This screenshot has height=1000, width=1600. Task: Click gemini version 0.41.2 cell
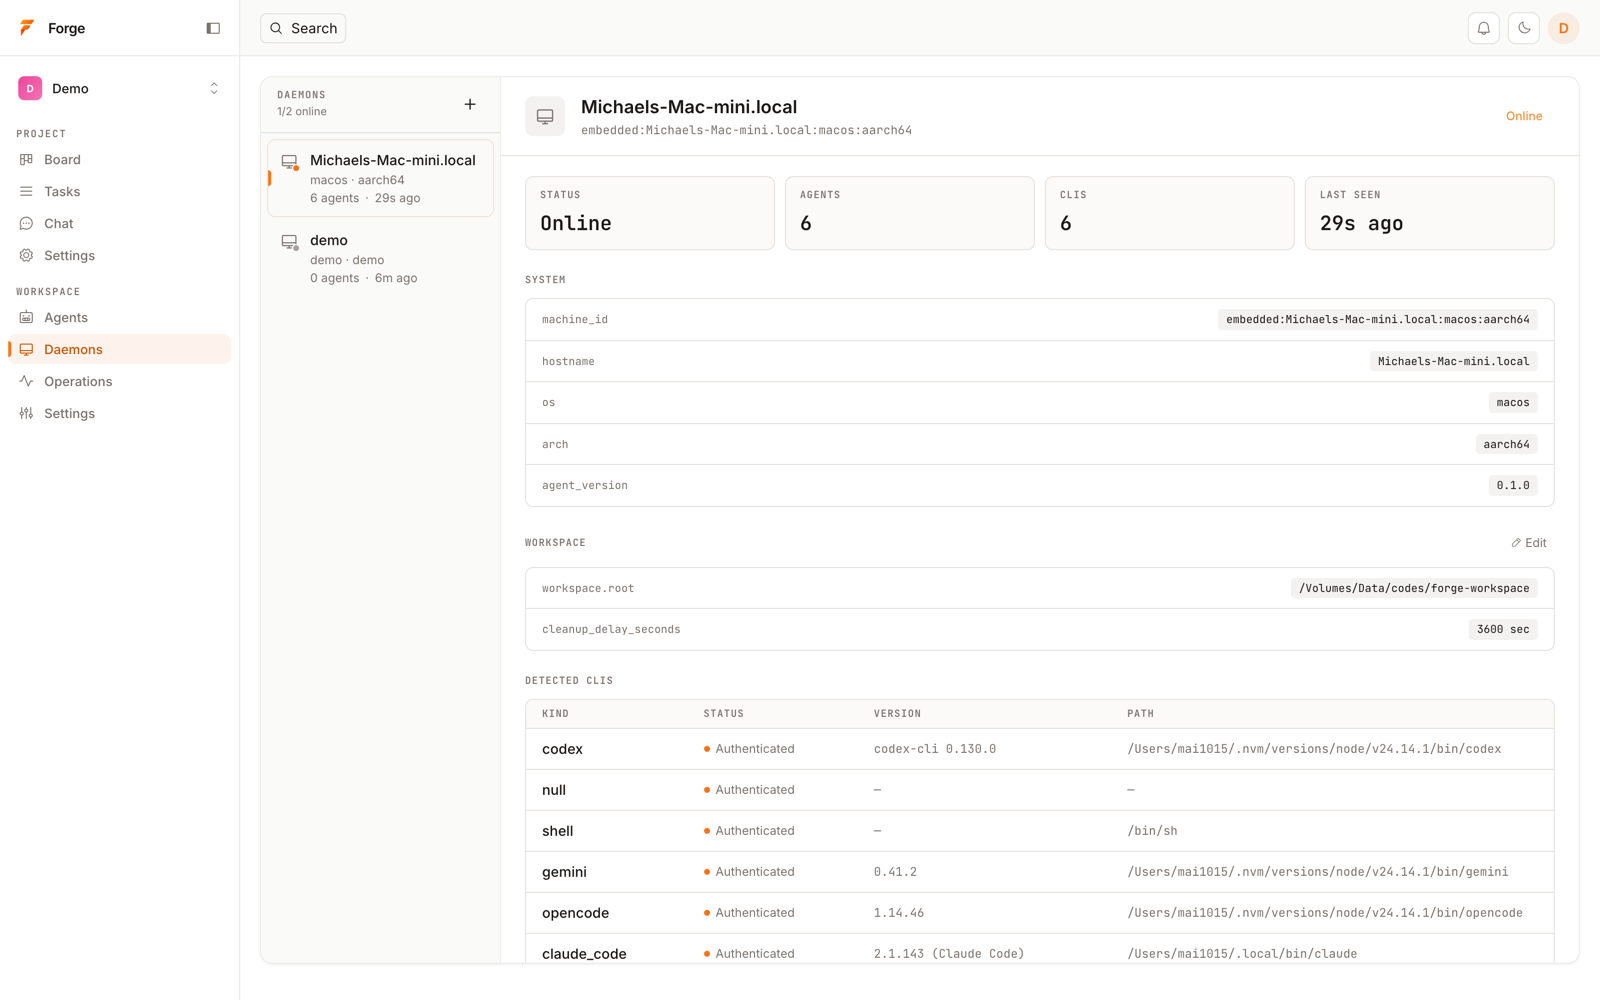(895, 872)
